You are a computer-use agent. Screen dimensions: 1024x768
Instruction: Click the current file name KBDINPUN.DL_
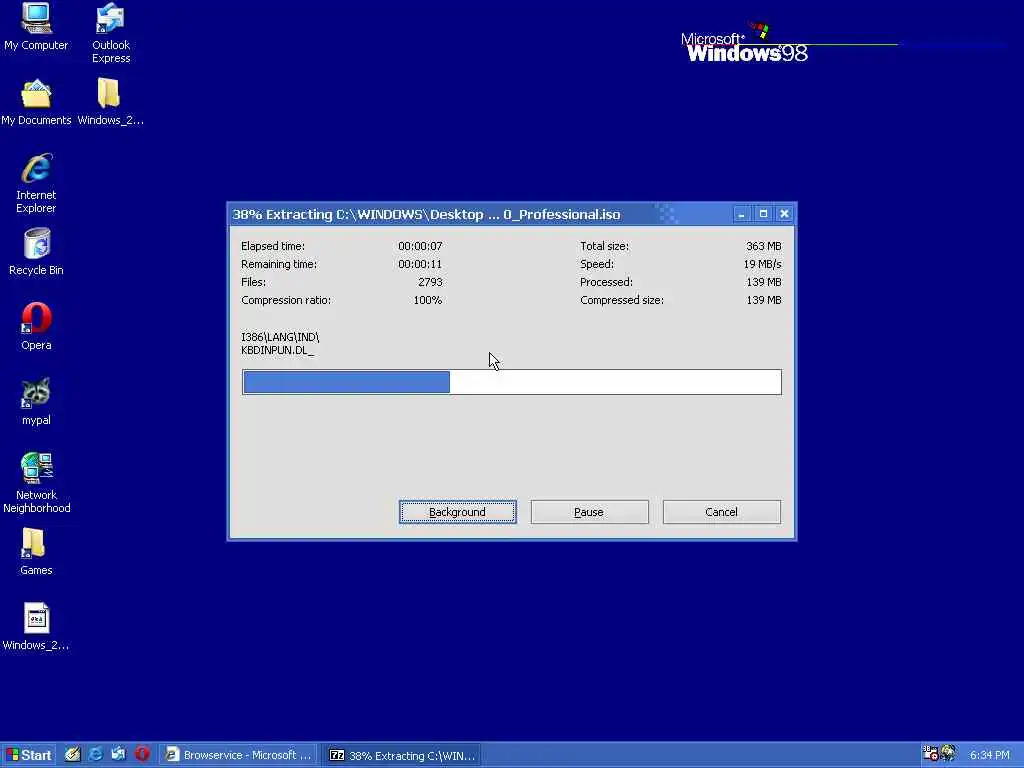coord(278,351)
